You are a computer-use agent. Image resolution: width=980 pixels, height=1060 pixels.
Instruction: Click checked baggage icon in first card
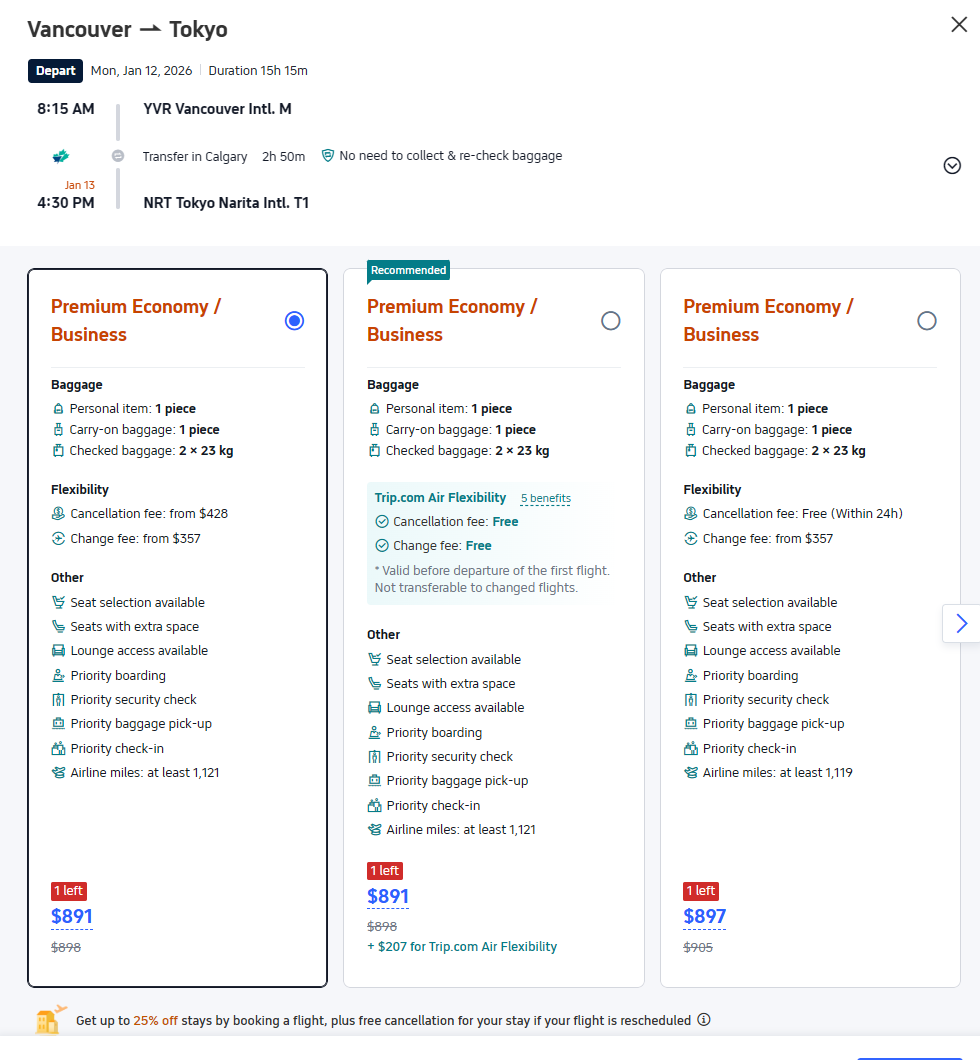click(58, 451)
